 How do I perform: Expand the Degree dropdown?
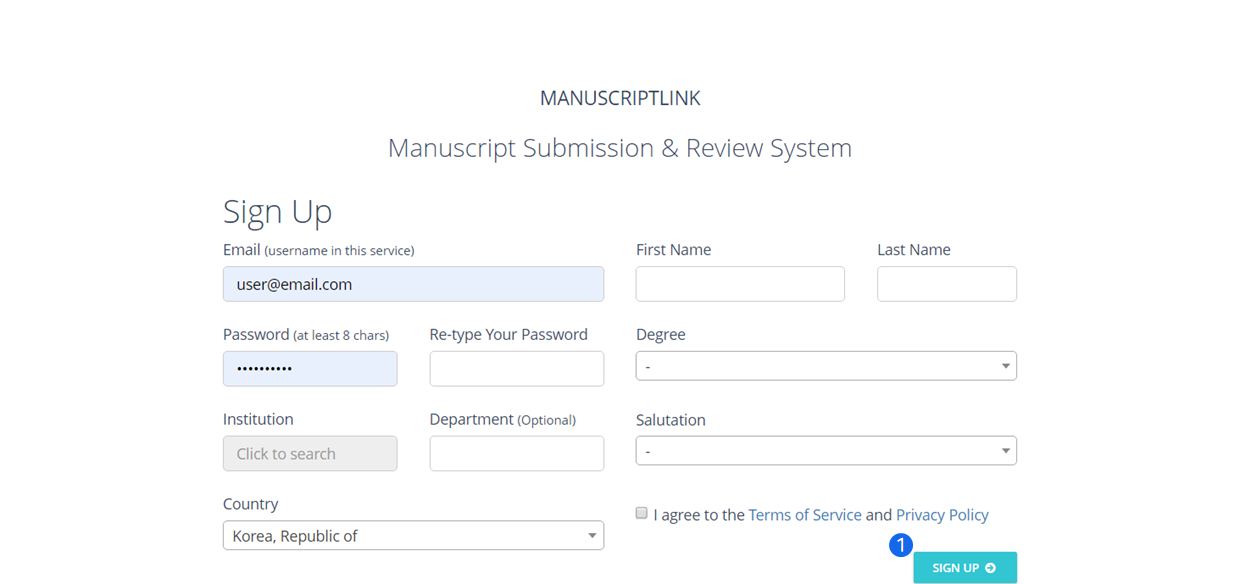click(x=826, y=366)
